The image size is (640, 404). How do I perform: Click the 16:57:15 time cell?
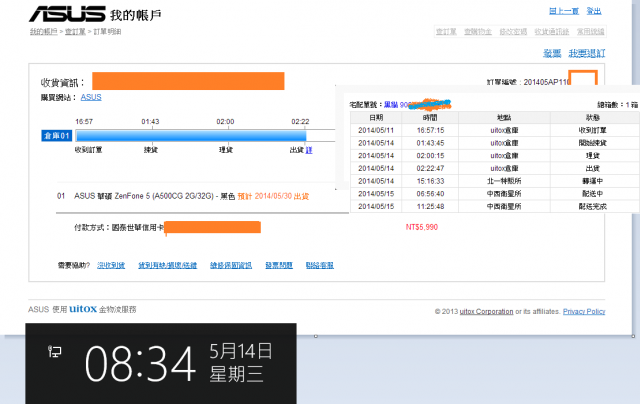[x=430, y=130]
